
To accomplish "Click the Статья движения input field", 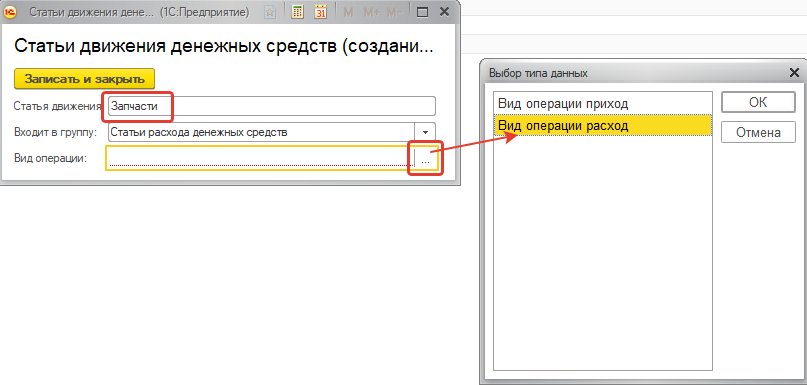I will coord(272,106).
